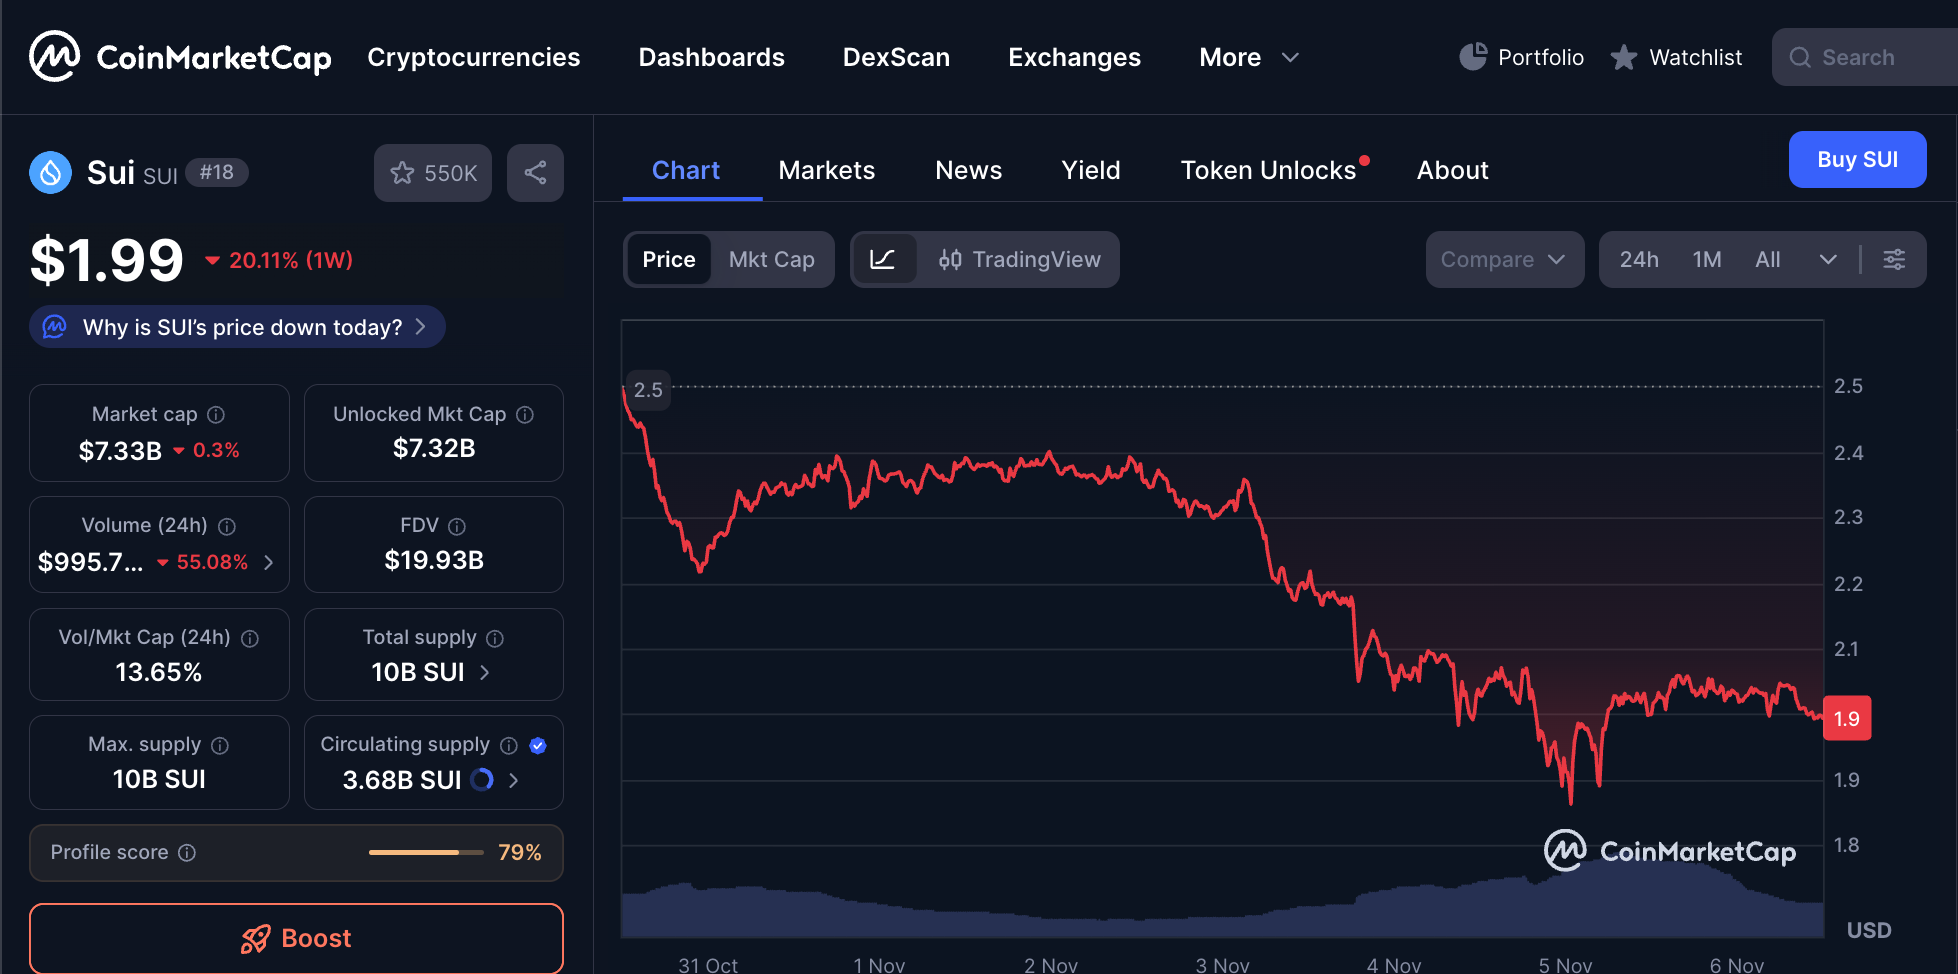Set chart range to 24h
Screen dimensions: 1958x974
pyautogui.click(x=1638, y=260)
